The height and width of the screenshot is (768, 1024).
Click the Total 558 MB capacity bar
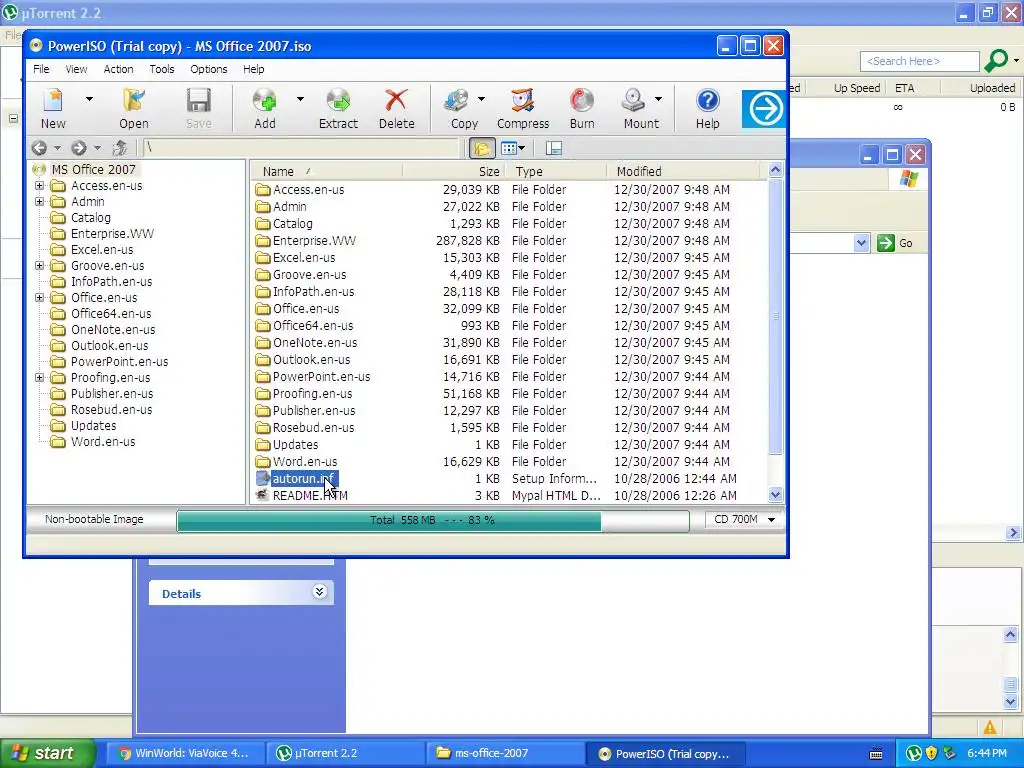[x=432, y=520]
